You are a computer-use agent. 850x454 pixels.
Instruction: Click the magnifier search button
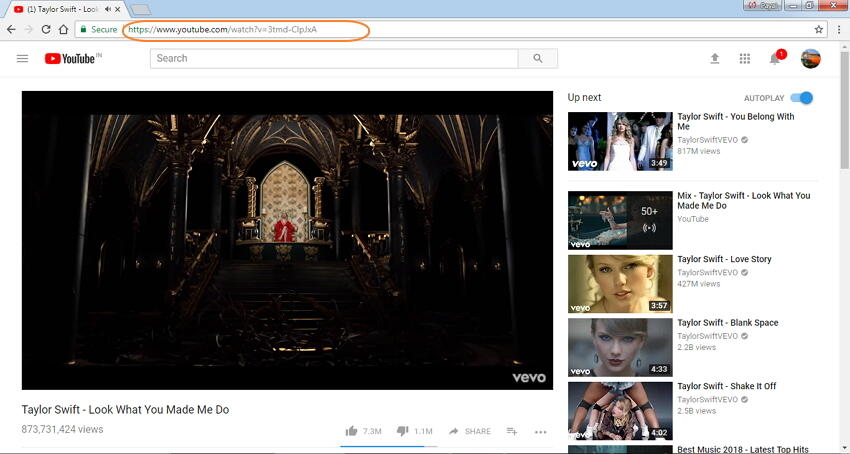(538, 59)
